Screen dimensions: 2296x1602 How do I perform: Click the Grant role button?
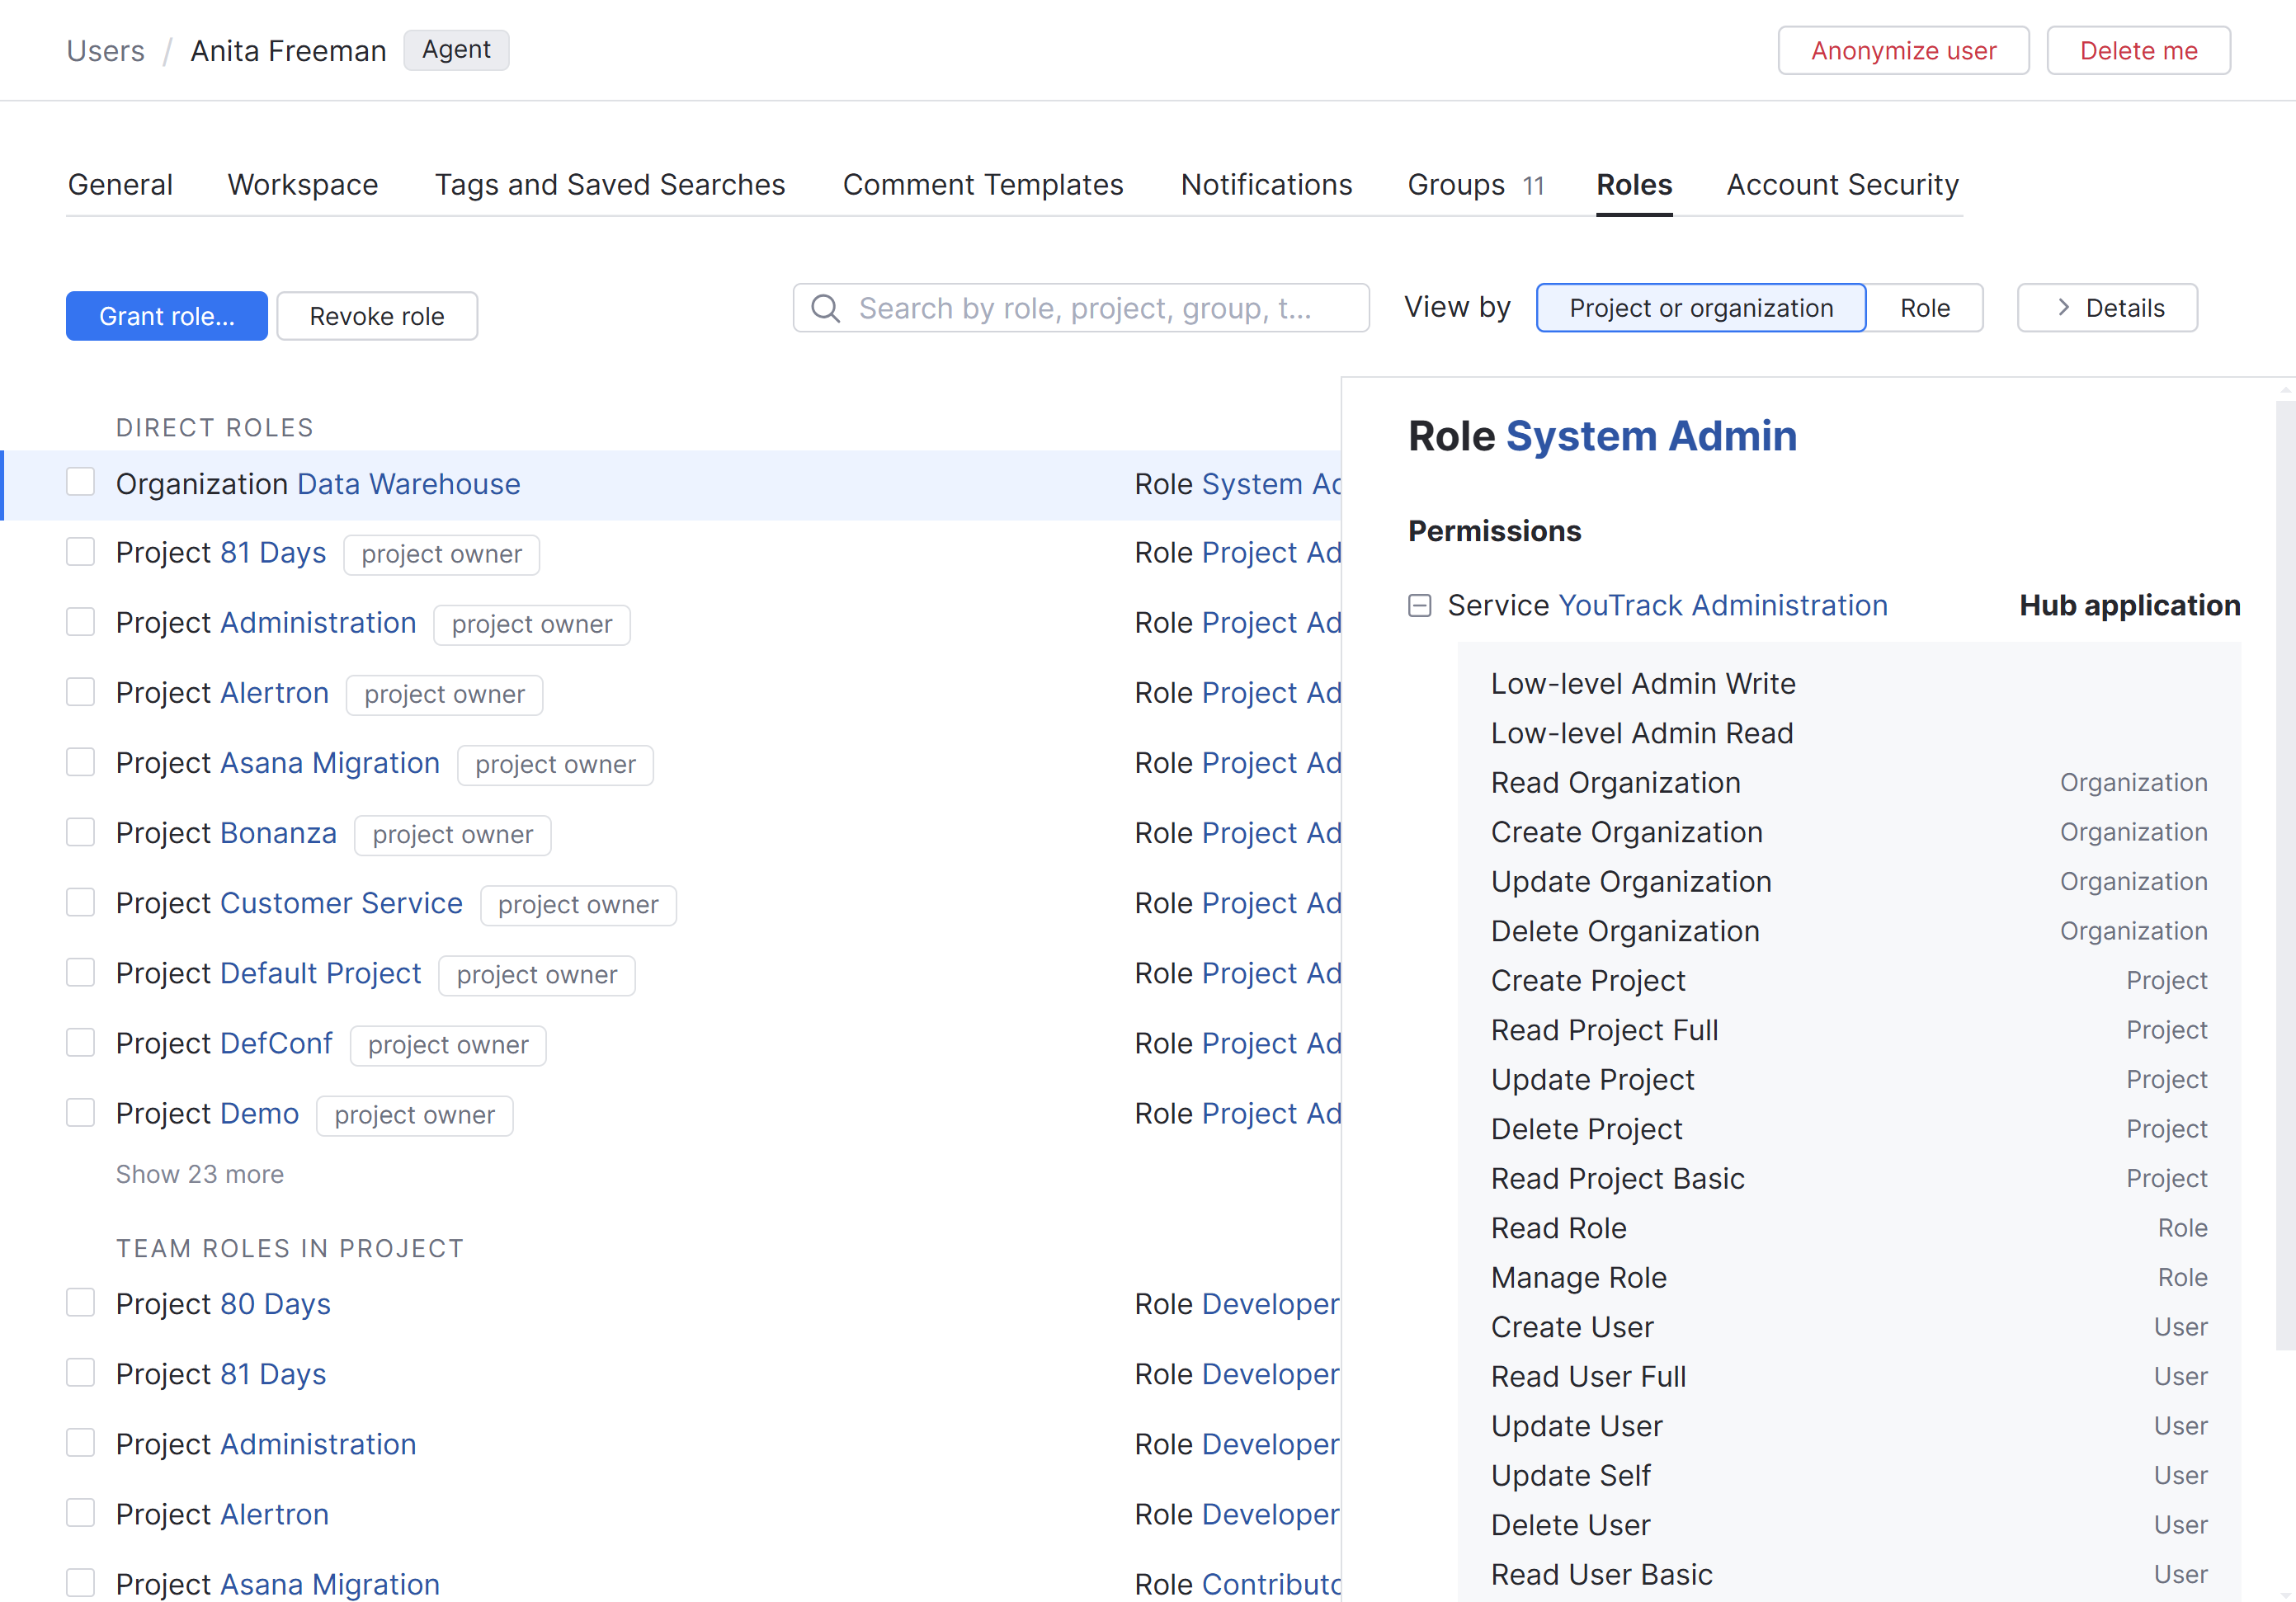[x=166, y=315]
